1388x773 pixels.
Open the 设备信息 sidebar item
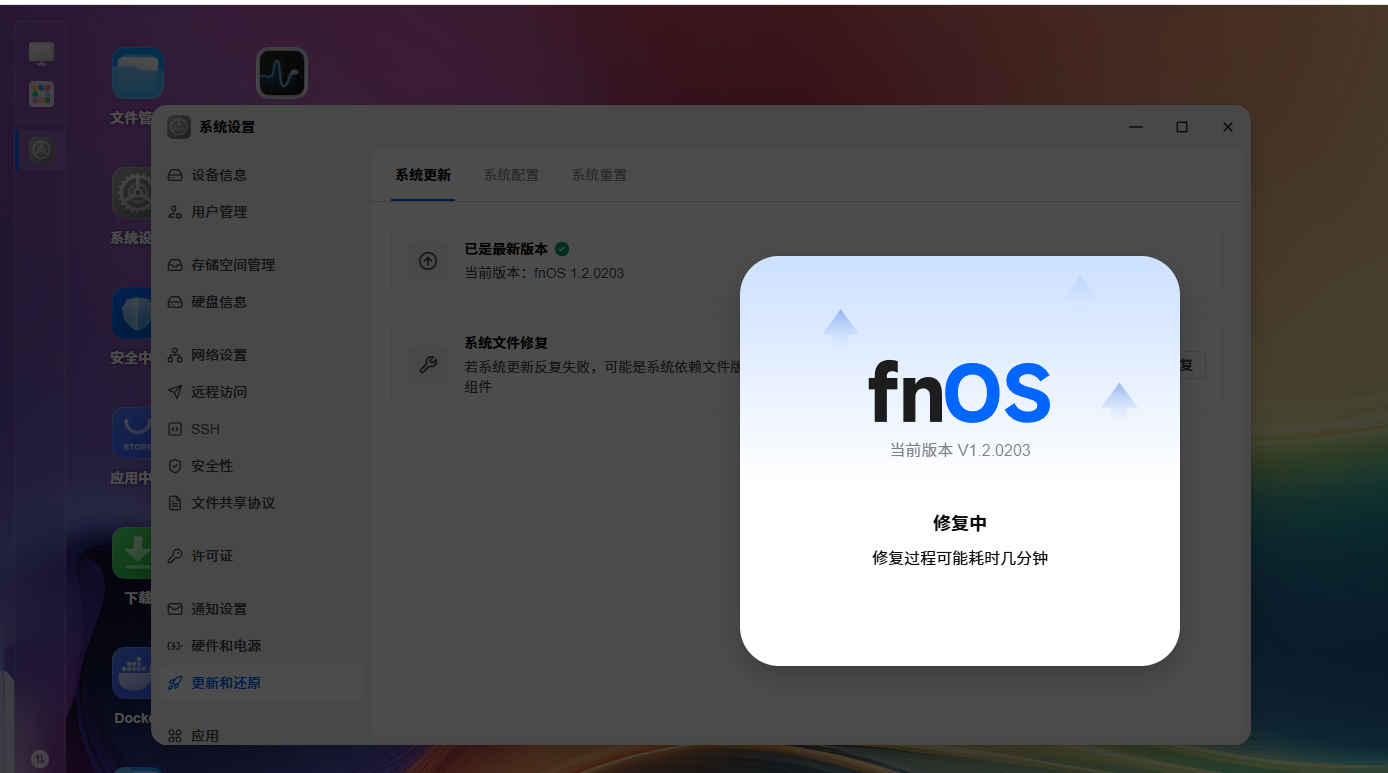click(x=260, y=175)
